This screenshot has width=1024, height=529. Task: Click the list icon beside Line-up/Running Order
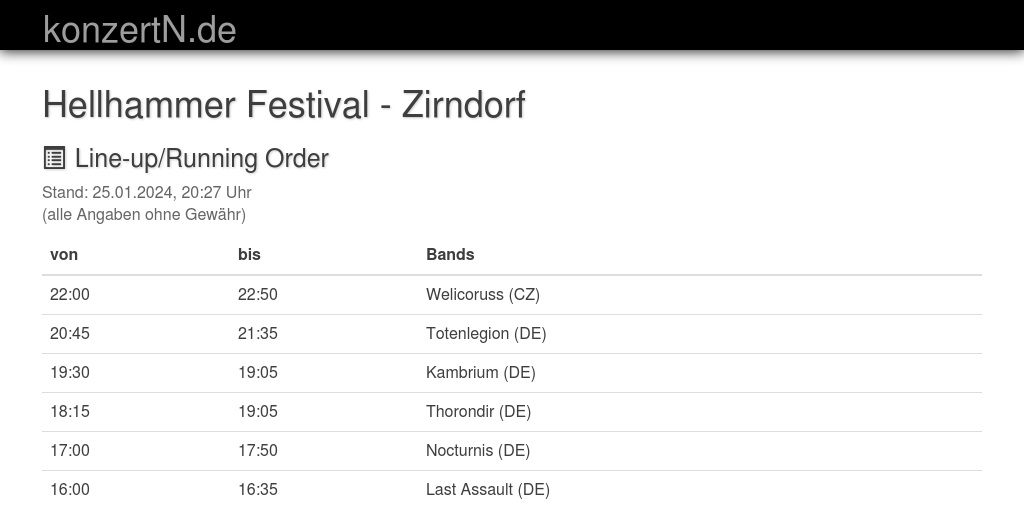click(x=54, y=158)
